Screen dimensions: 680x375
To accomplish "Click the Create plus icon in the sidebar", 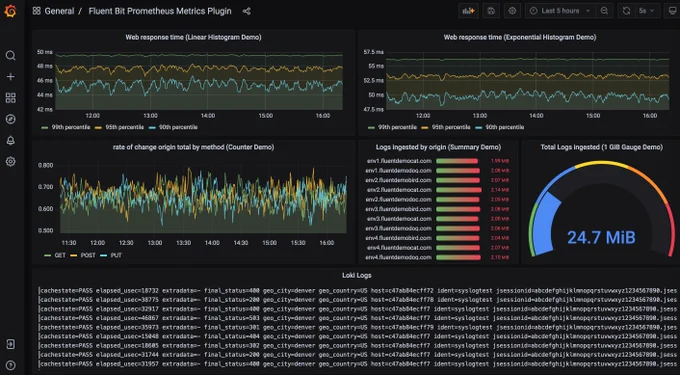I will click(x=10, y=77).
